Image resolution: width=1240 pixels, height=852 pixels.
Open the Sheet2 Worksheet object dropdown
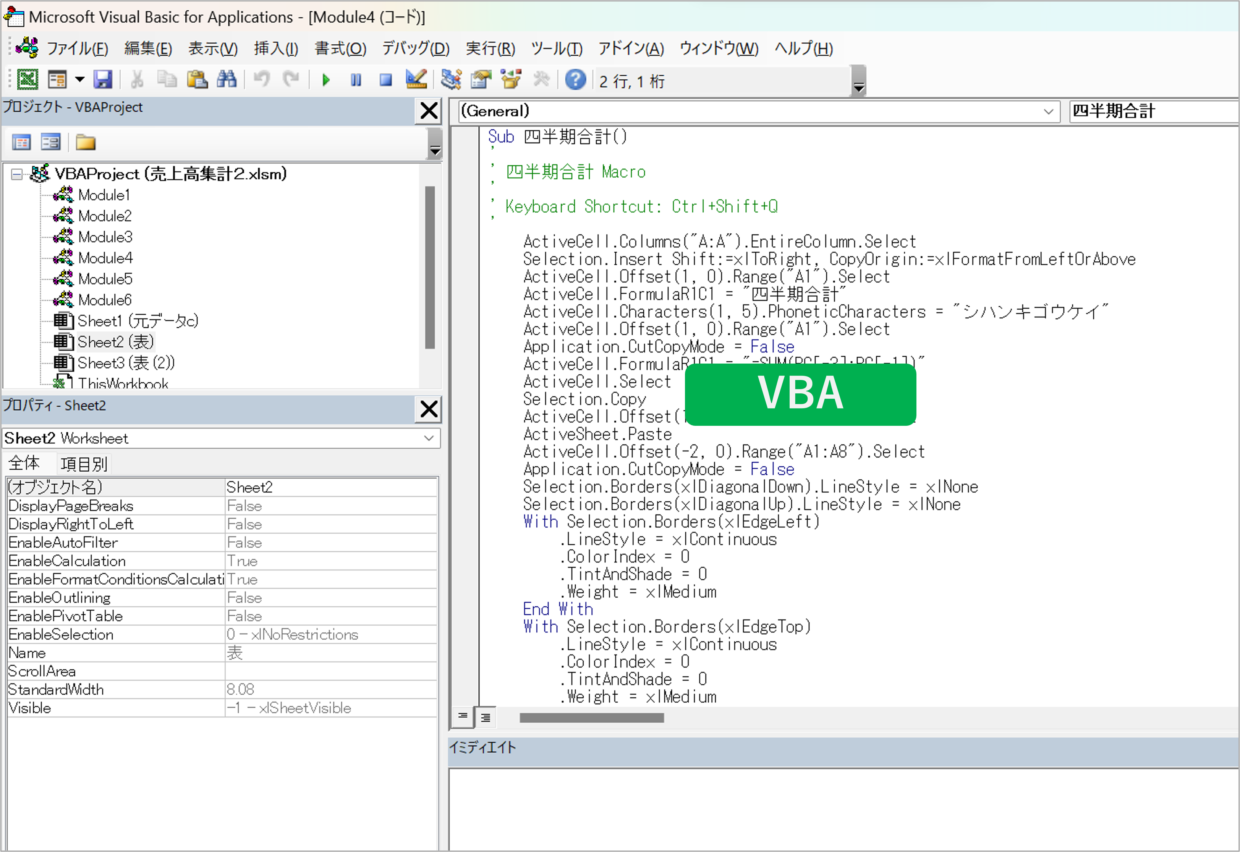coord(429,438)
